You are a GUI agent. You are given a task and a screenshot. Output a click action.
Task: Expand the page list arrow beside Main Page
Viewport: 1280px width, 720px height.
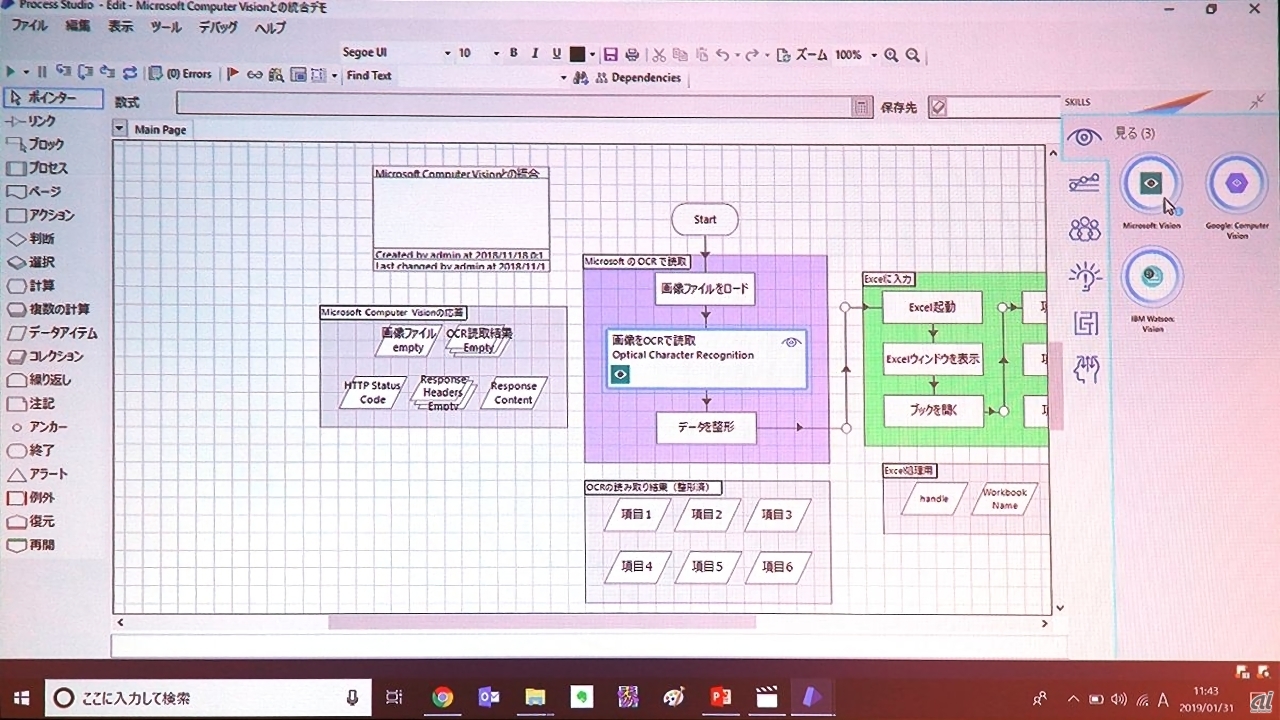[x=120, y=129]
